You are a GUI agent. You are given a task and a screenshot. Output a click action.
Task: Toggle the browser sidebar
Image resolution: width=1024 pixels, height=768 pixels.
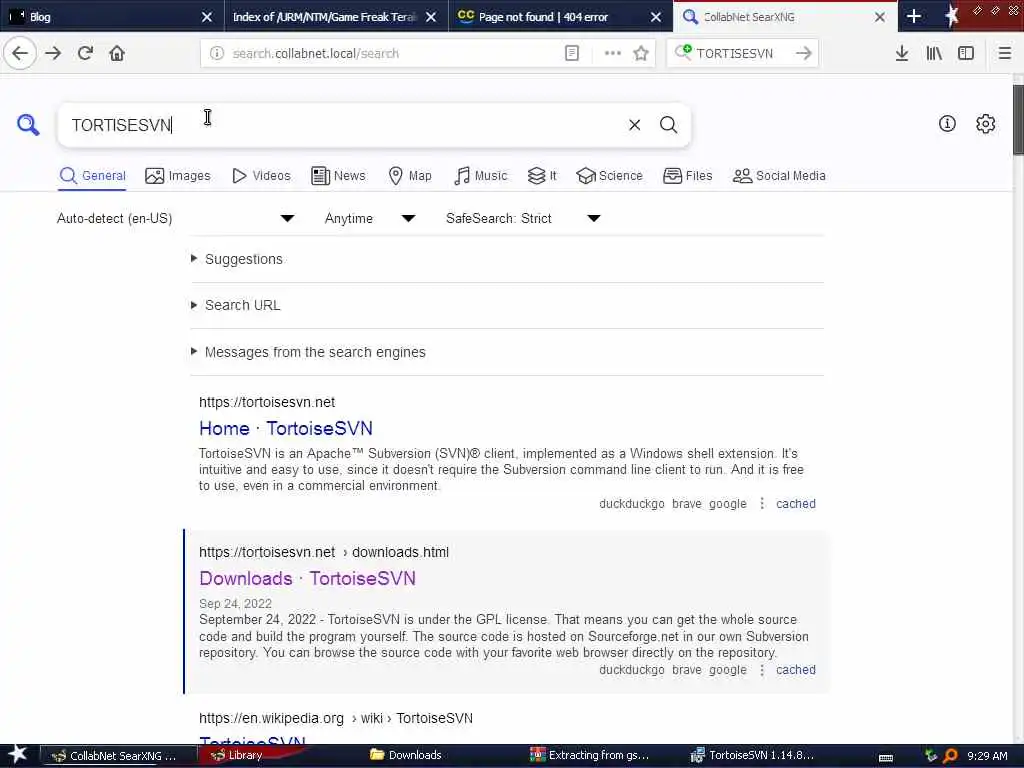966,53
